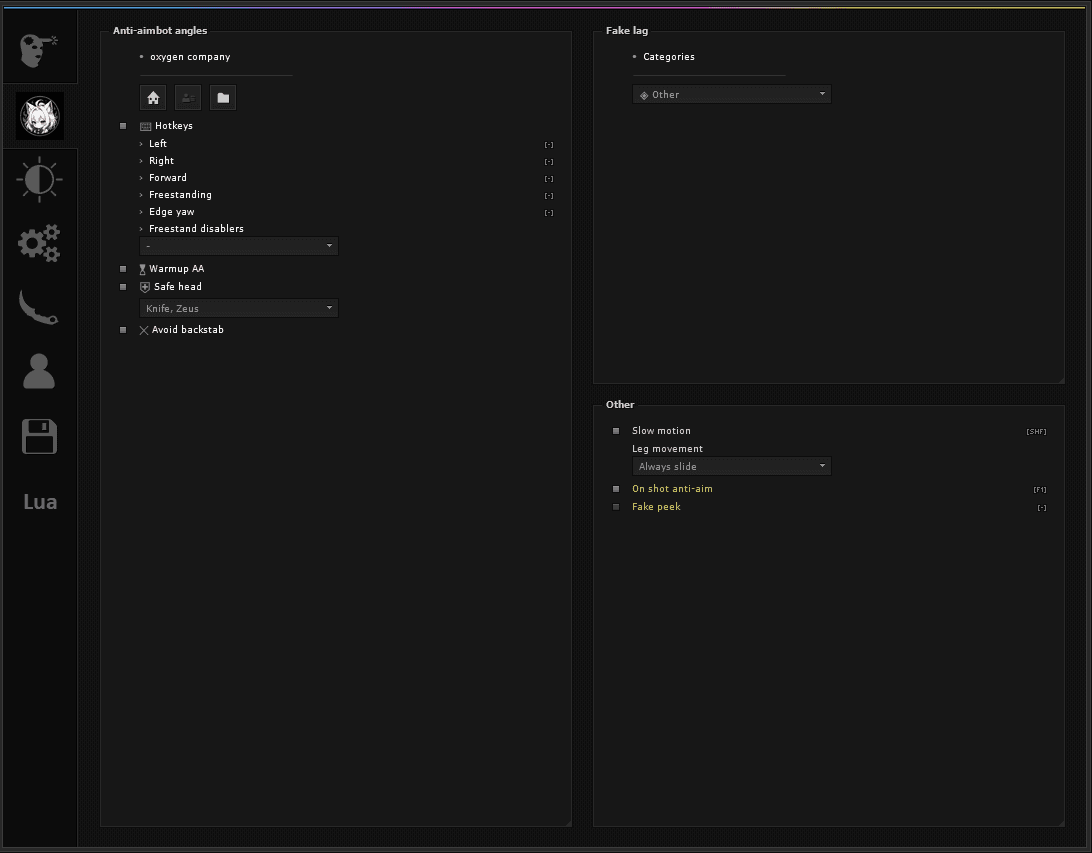Click the home icon button
Screen dimensions: 1092x853
click(153, 97)
